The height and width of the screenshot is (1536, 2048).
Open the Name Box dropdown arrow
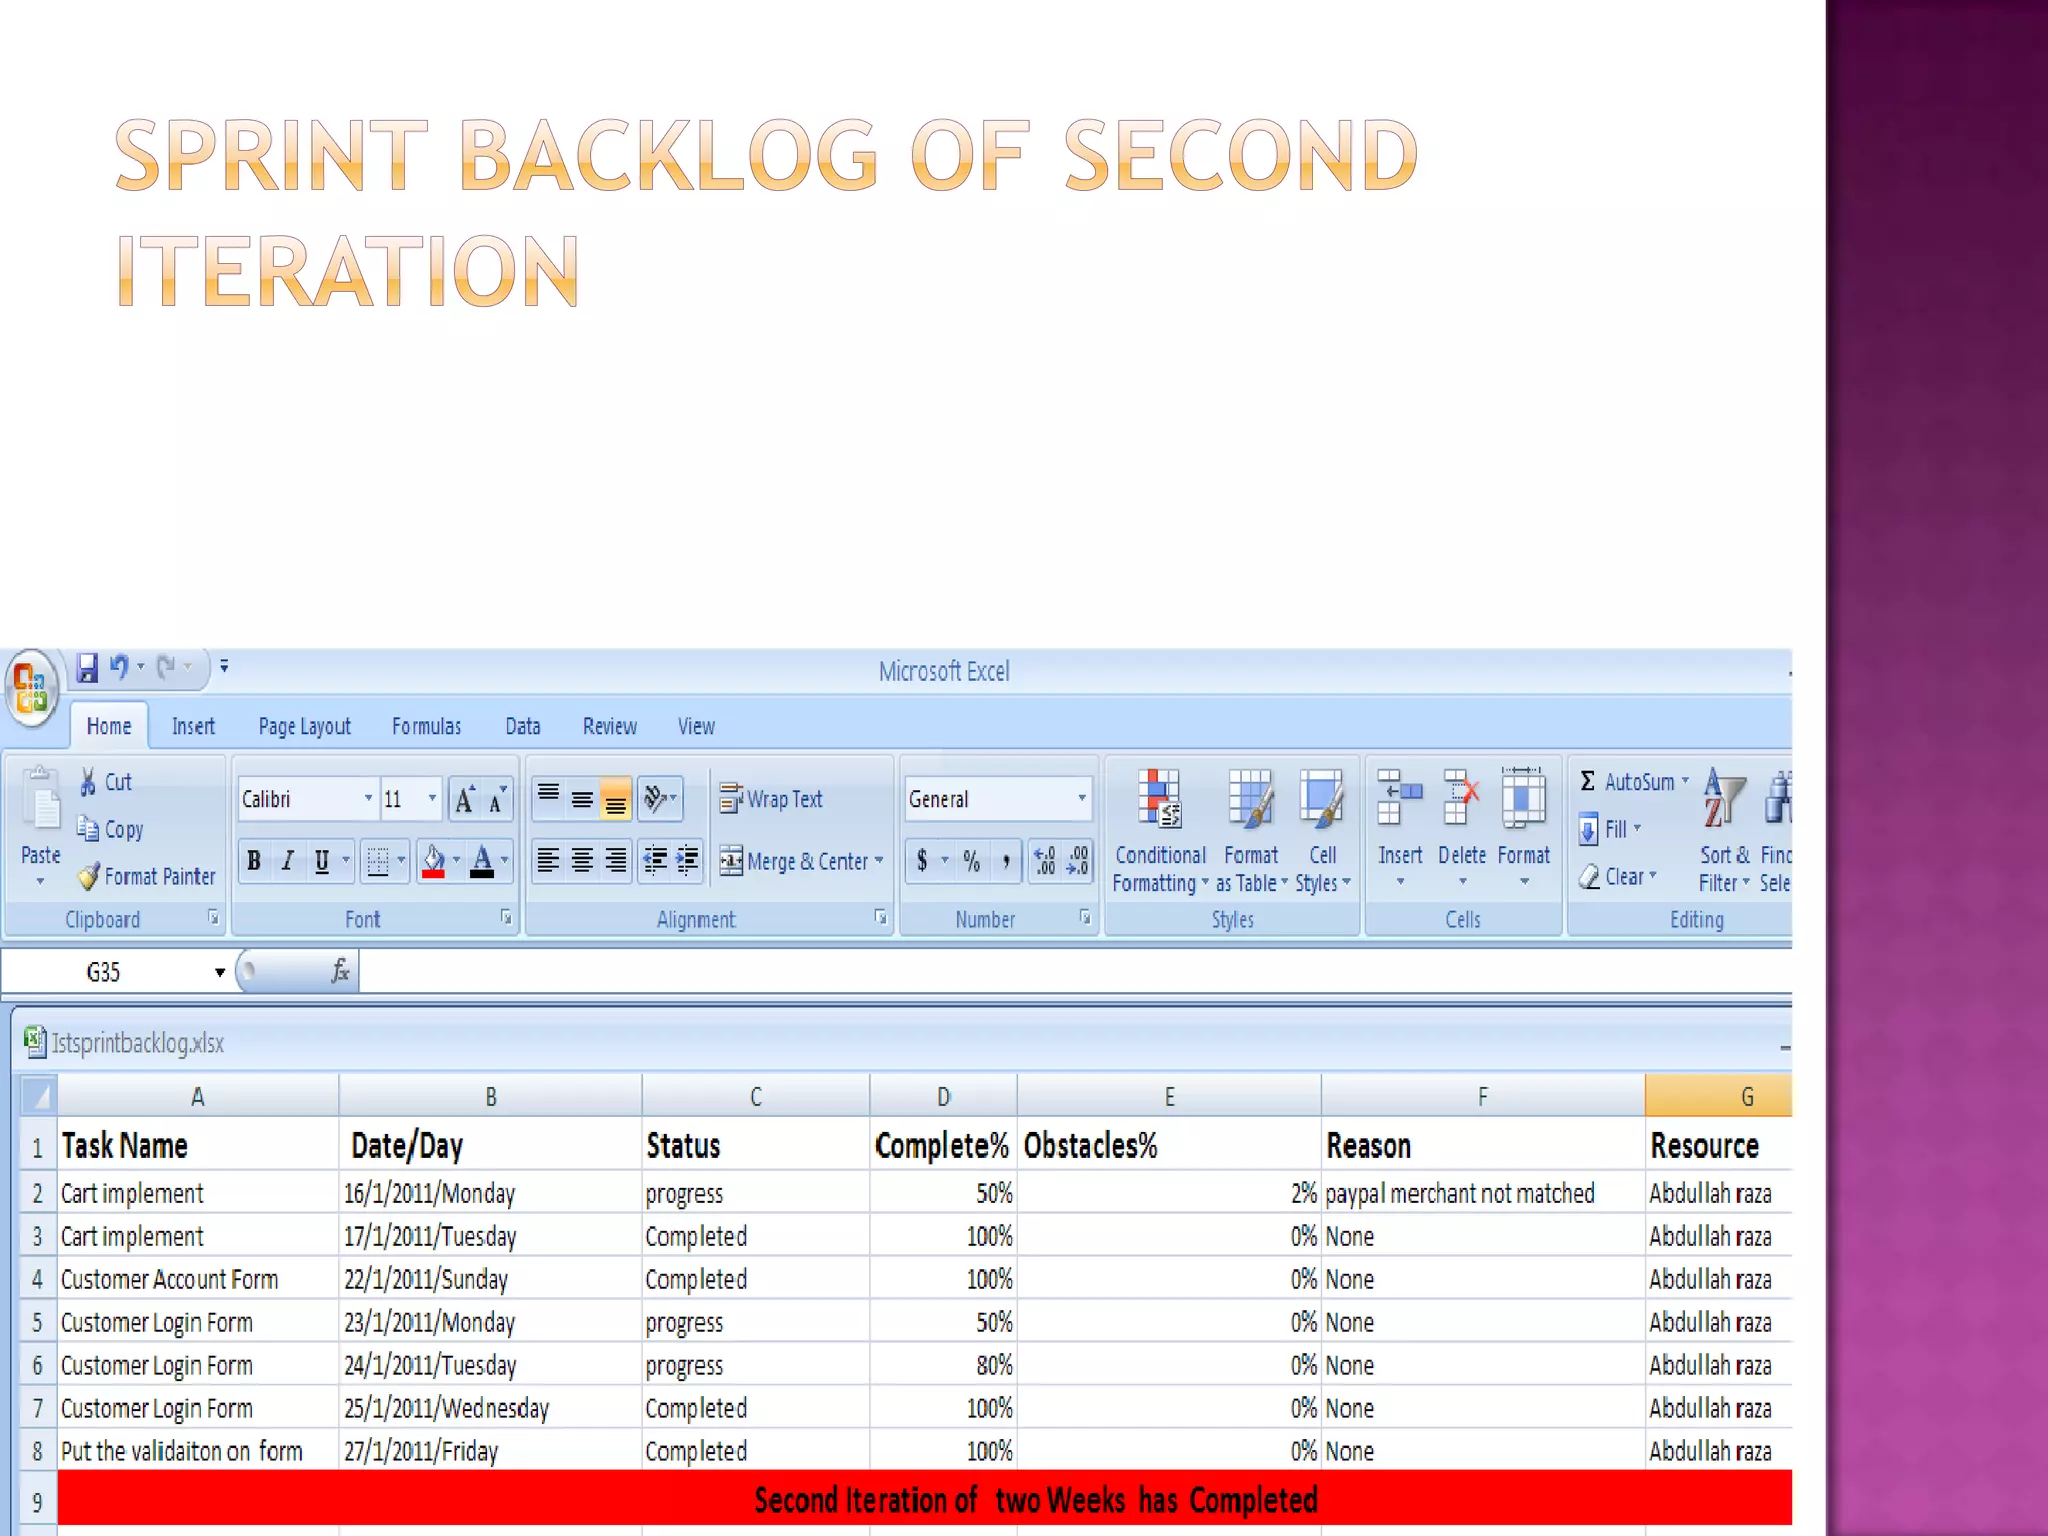coord(219,972)
